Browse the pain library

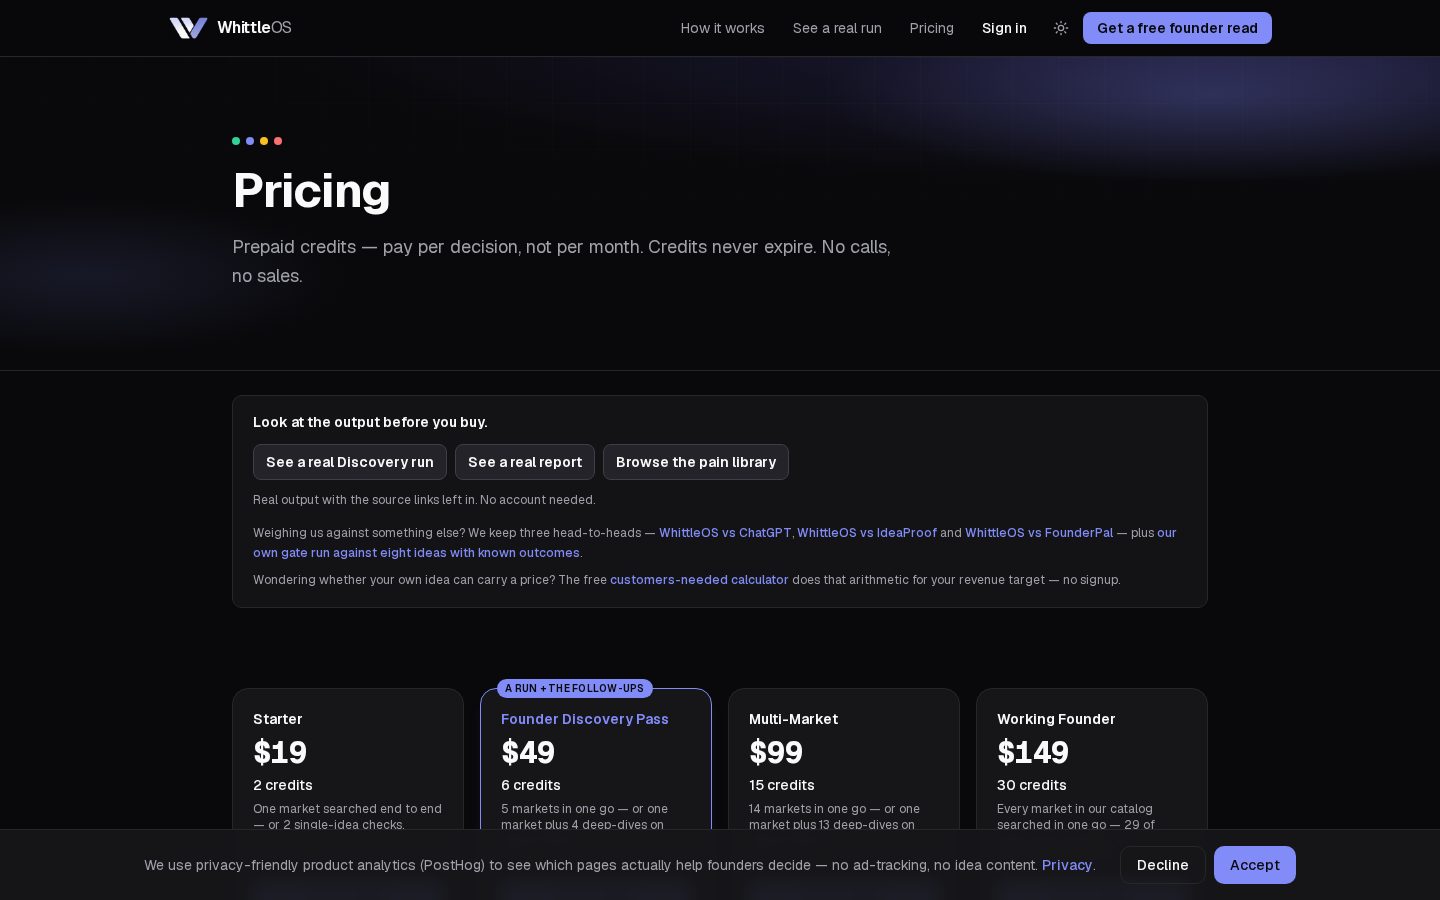pyautogui.click(x=696, y=462)
